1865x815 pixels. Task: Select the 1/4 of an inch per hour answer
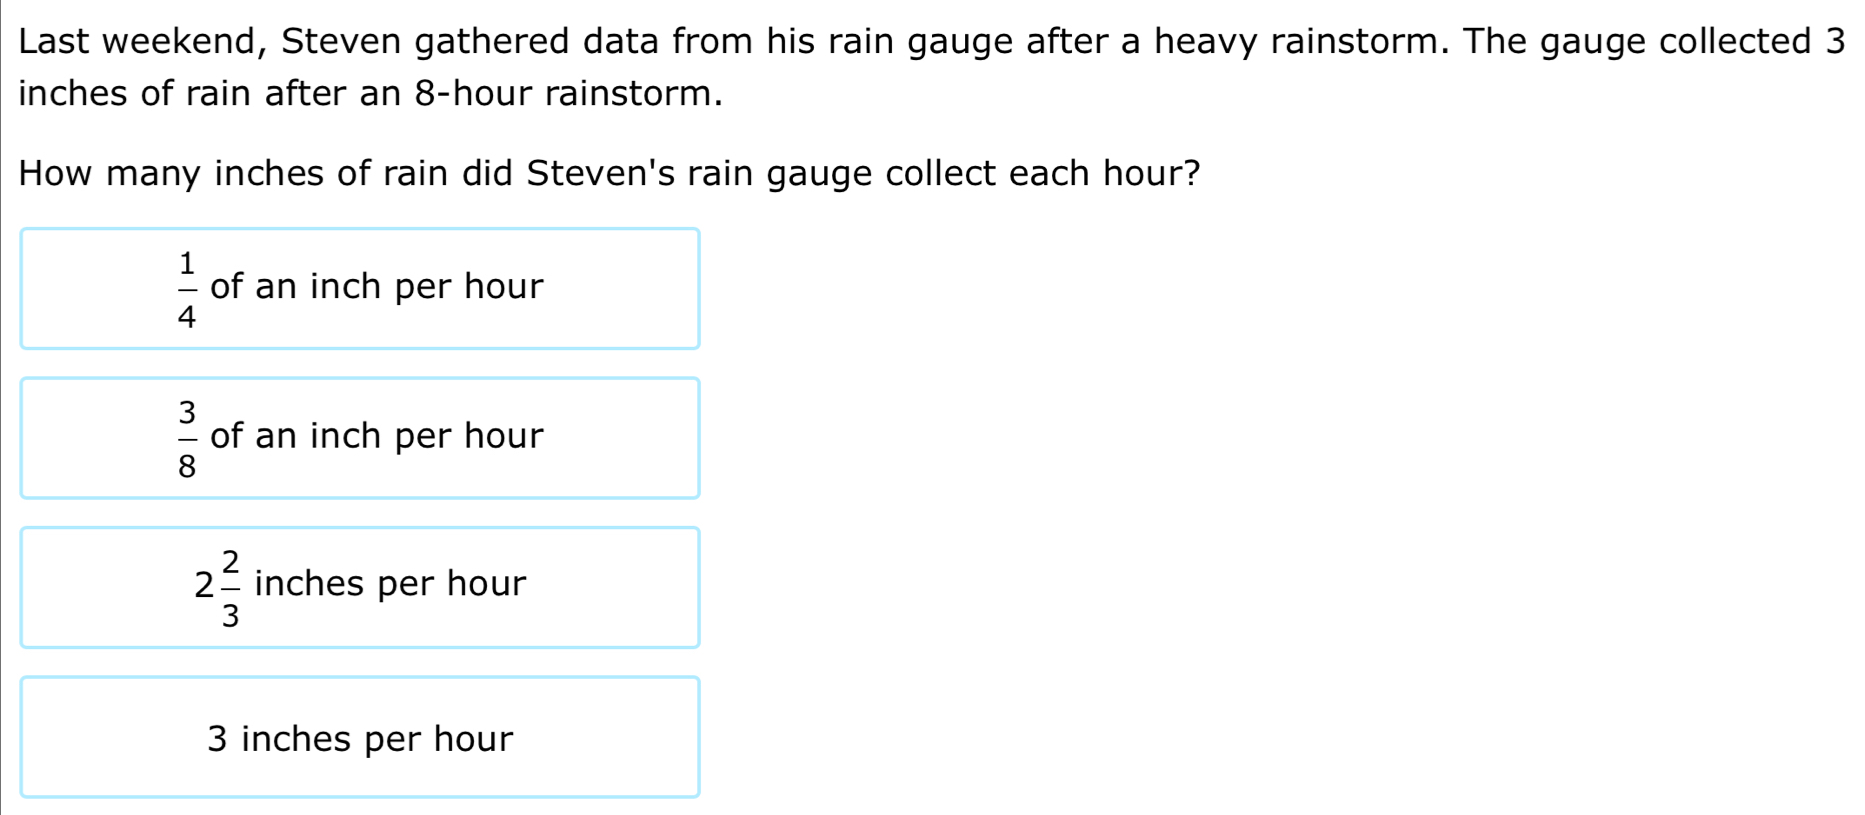coord(360,289)
